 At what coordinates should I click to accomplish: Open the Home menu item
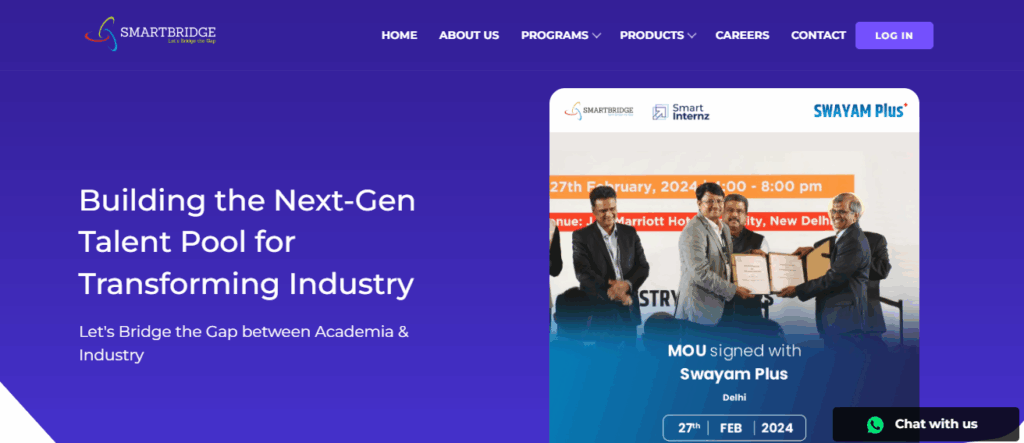click(x=399, y=35)
